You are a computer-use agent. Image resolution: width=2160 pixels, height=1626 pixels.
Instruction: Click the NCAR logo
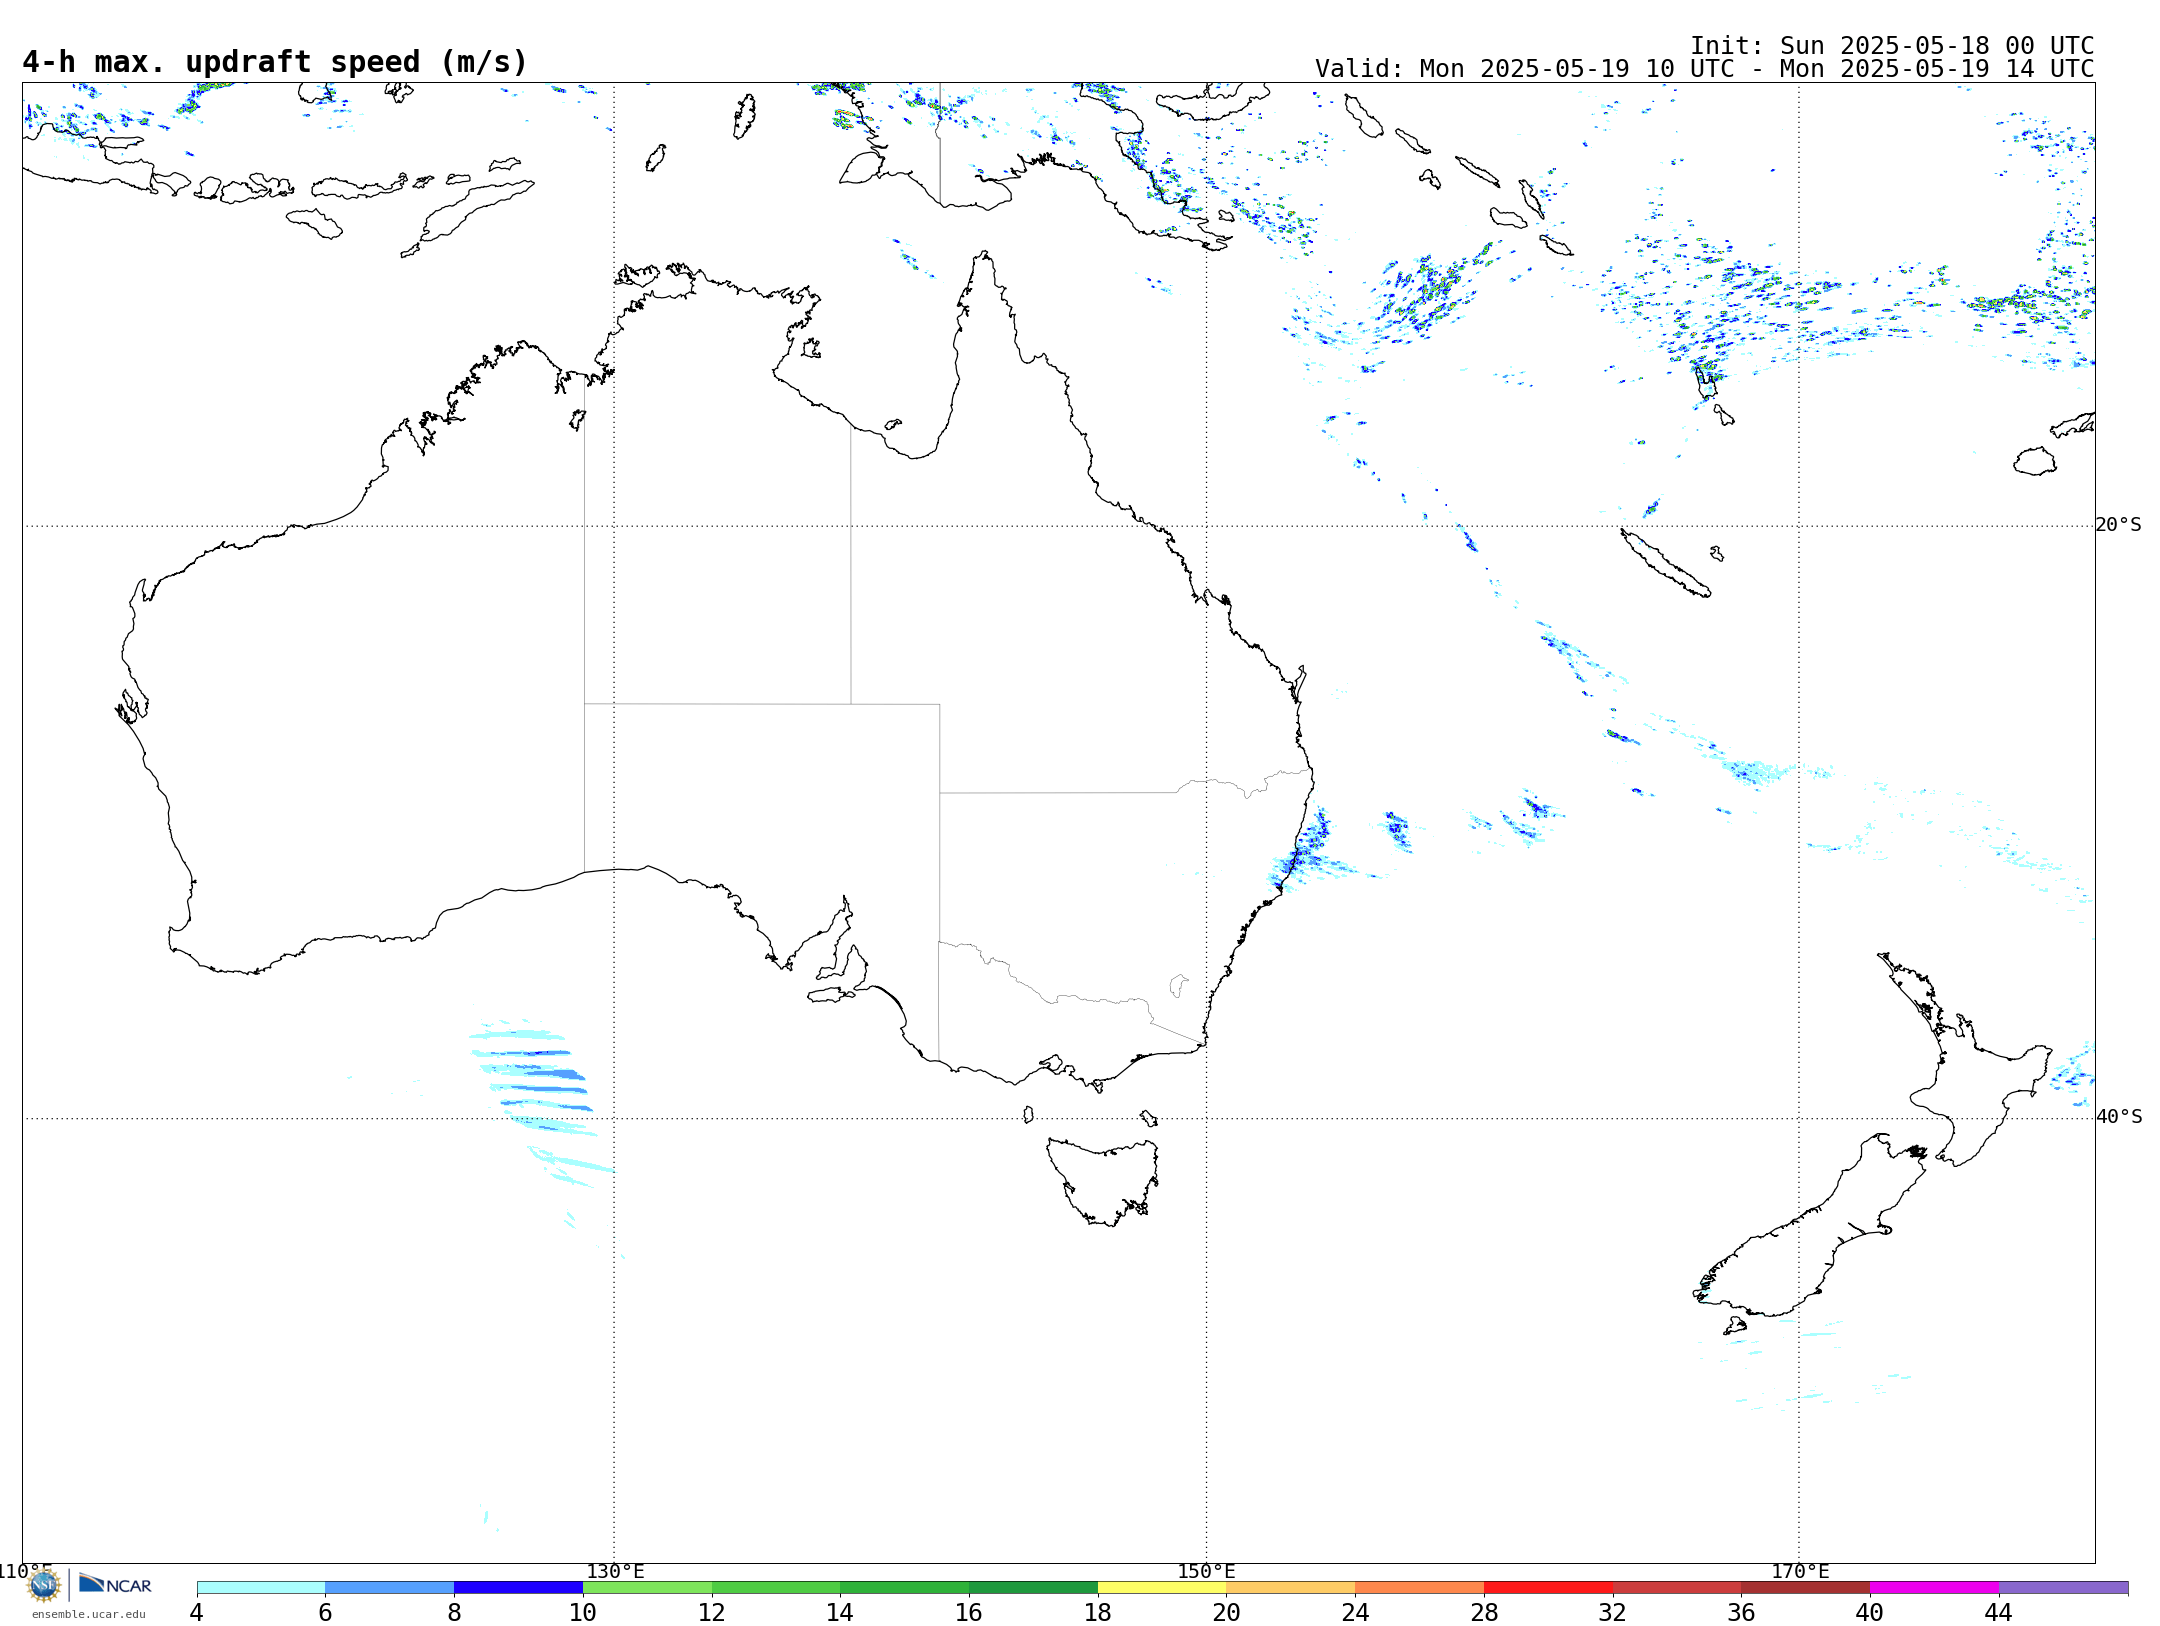[115, 1584]
